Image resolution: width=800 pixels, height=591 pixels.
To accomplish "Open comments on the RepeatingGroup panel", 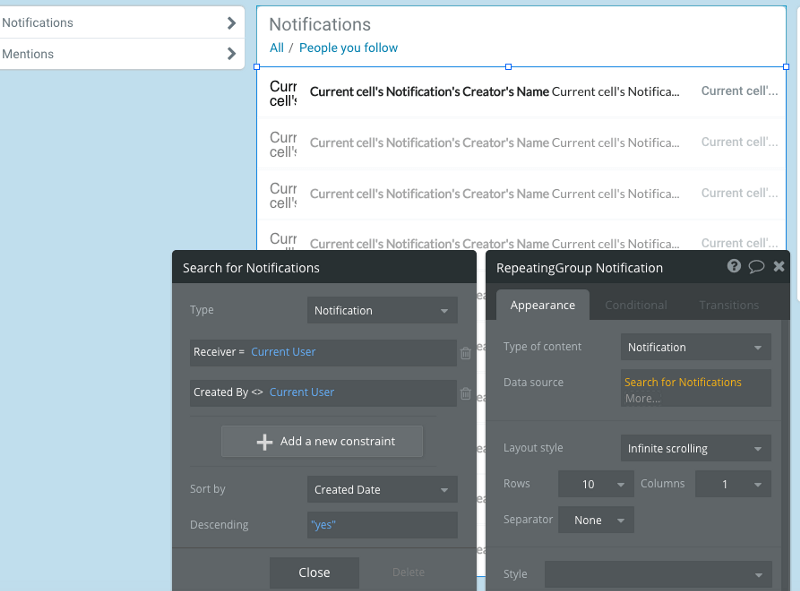I will click(x=756, y=266).
